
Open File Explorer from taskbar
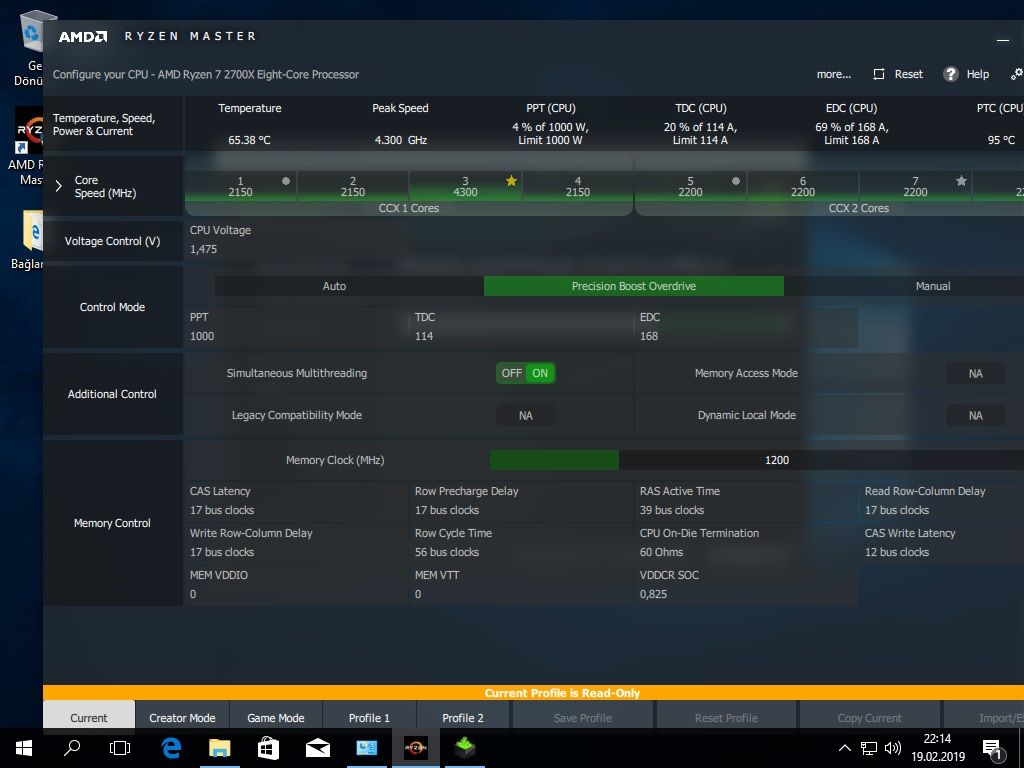tap(219, 748)
